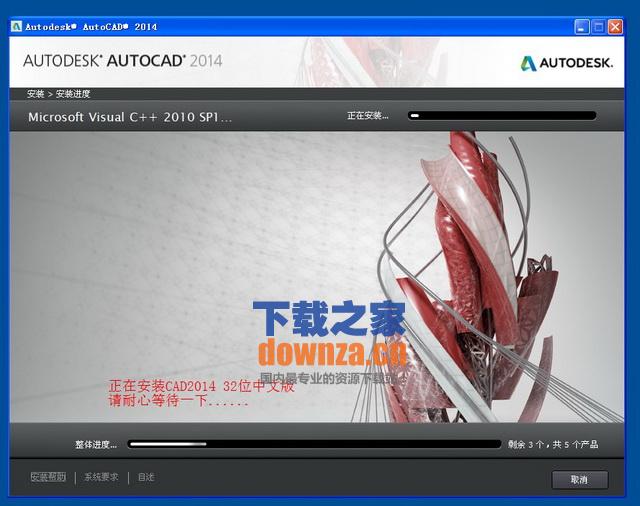
Task: Click the window title Autodesk AutoCAD 2014
Action: click(91, 27)
